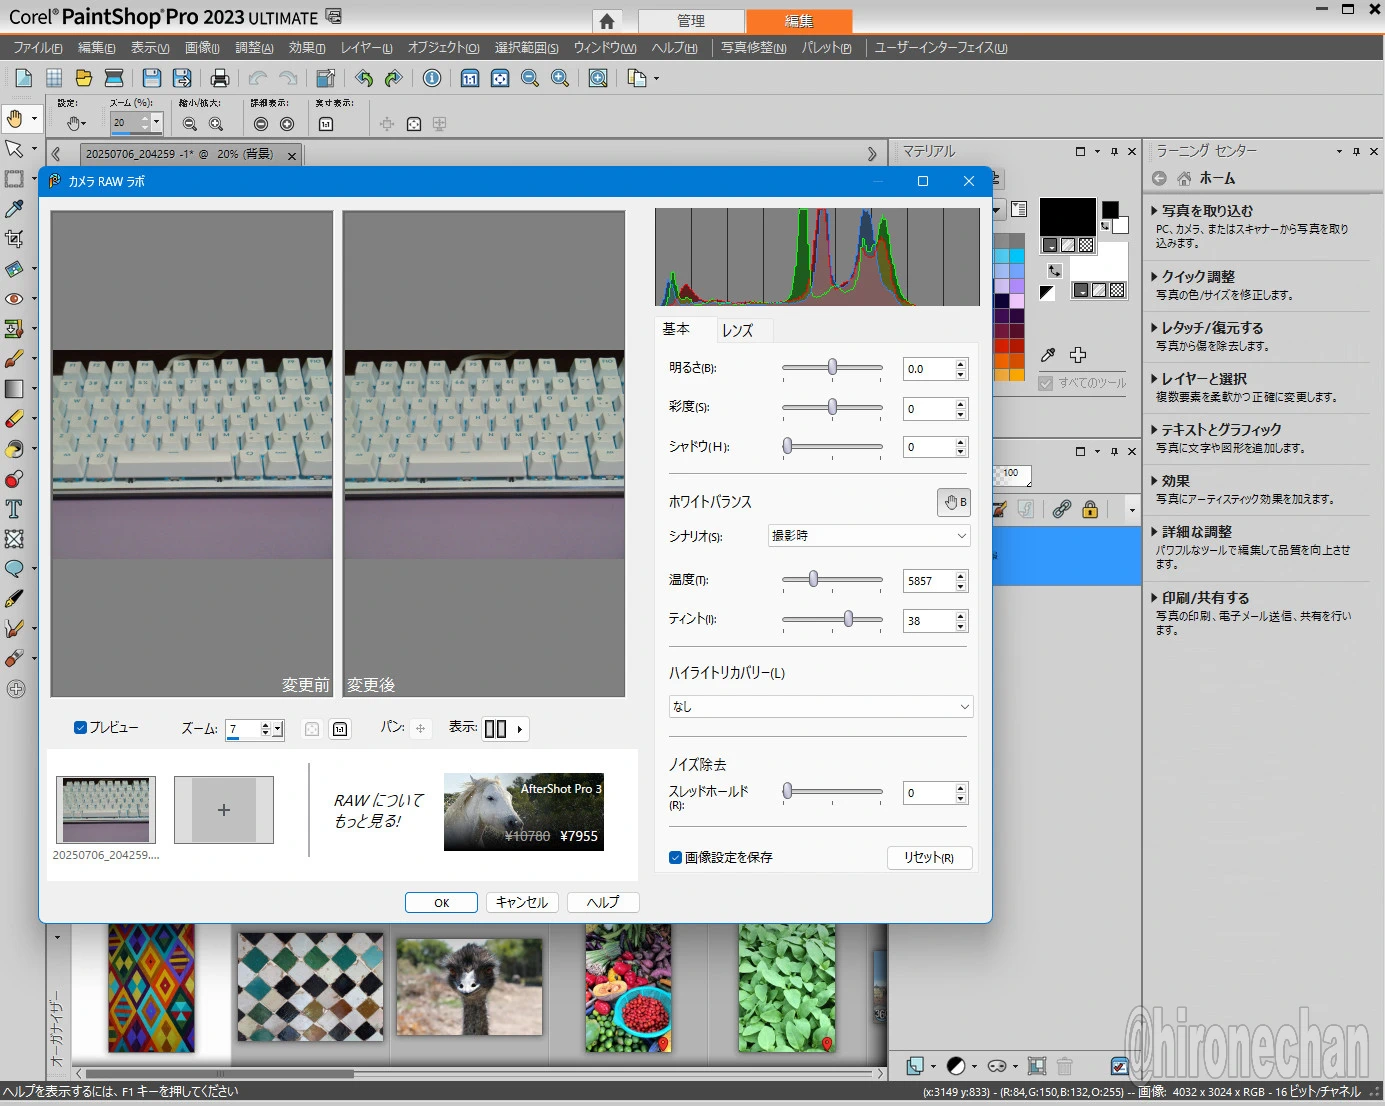1385x1106 pixels.
Task: Click the 1:1 zoom icon in main toolbar
Action: pyautogui.click(x=470, y=78)
